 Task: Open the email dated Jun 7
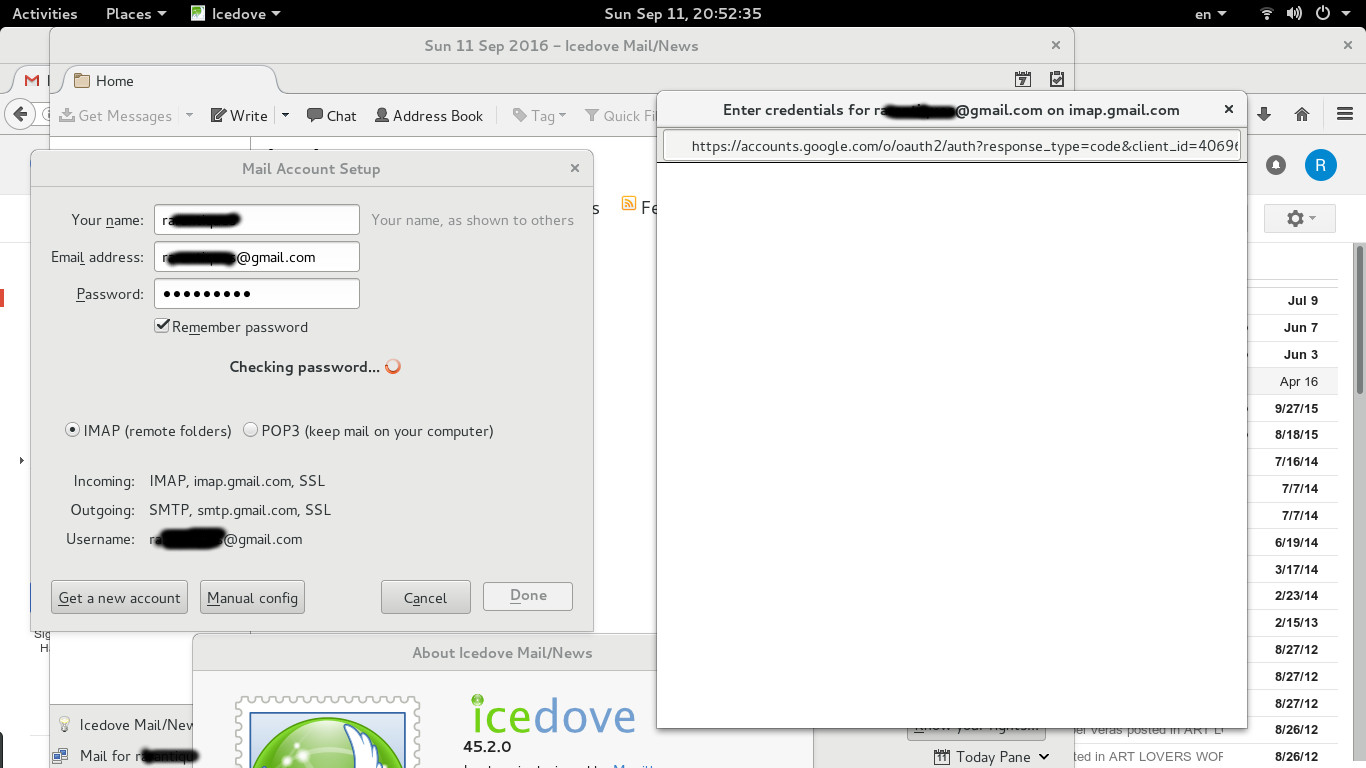point(1300,327)
